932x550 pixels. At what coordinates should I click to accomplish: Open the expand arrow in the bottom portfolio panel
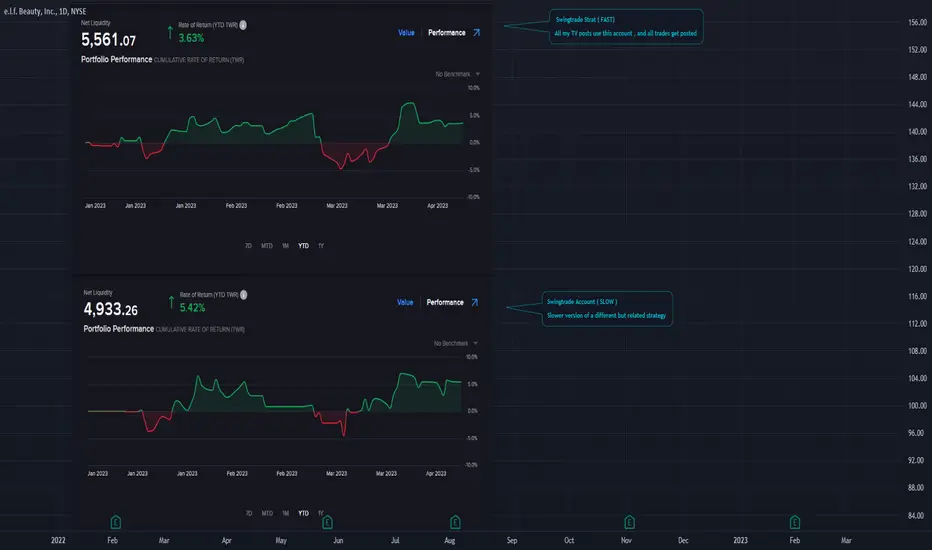[477, 302]
